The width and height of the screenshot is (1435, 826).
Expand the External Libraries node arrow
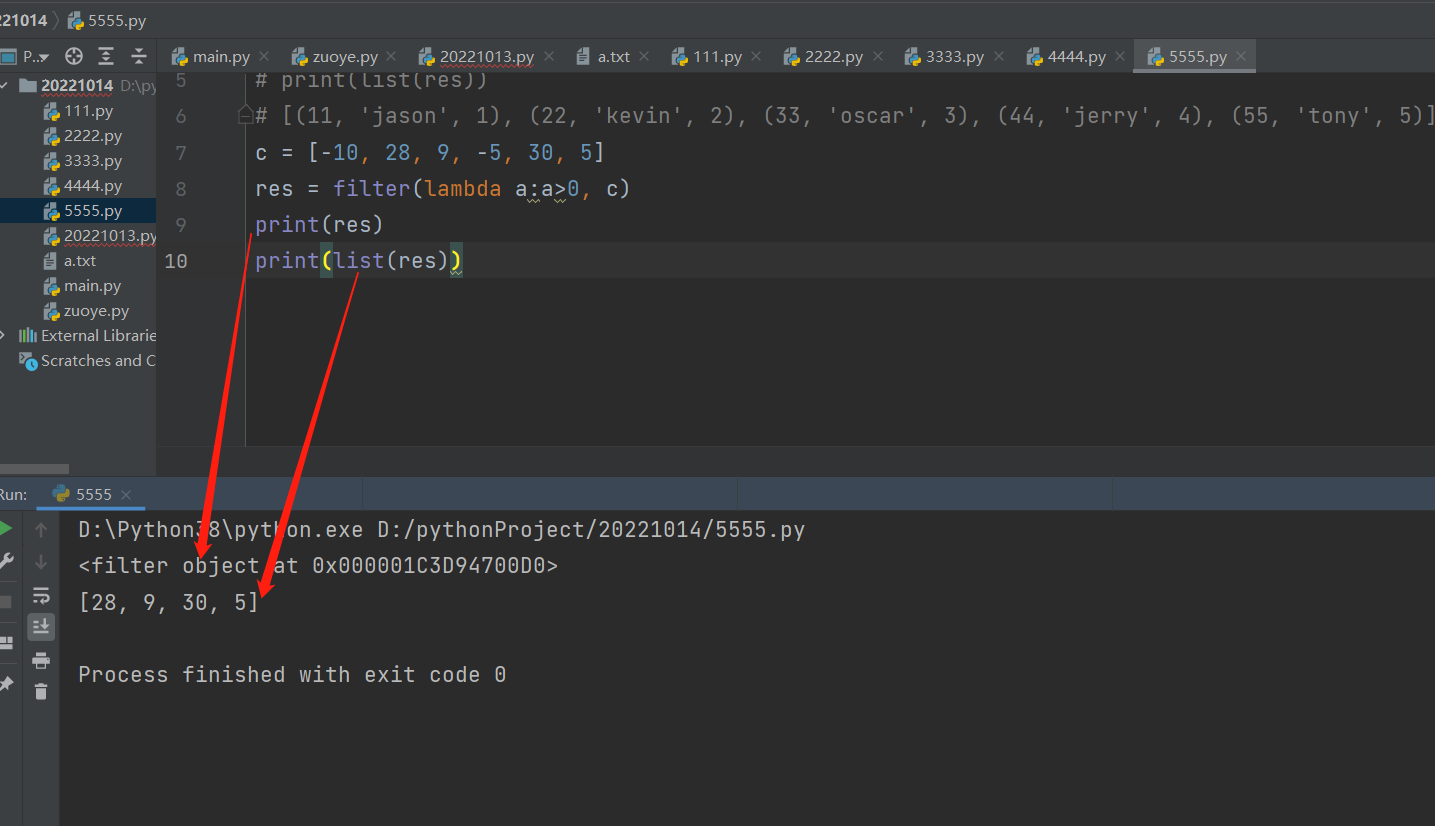[5, 335]
